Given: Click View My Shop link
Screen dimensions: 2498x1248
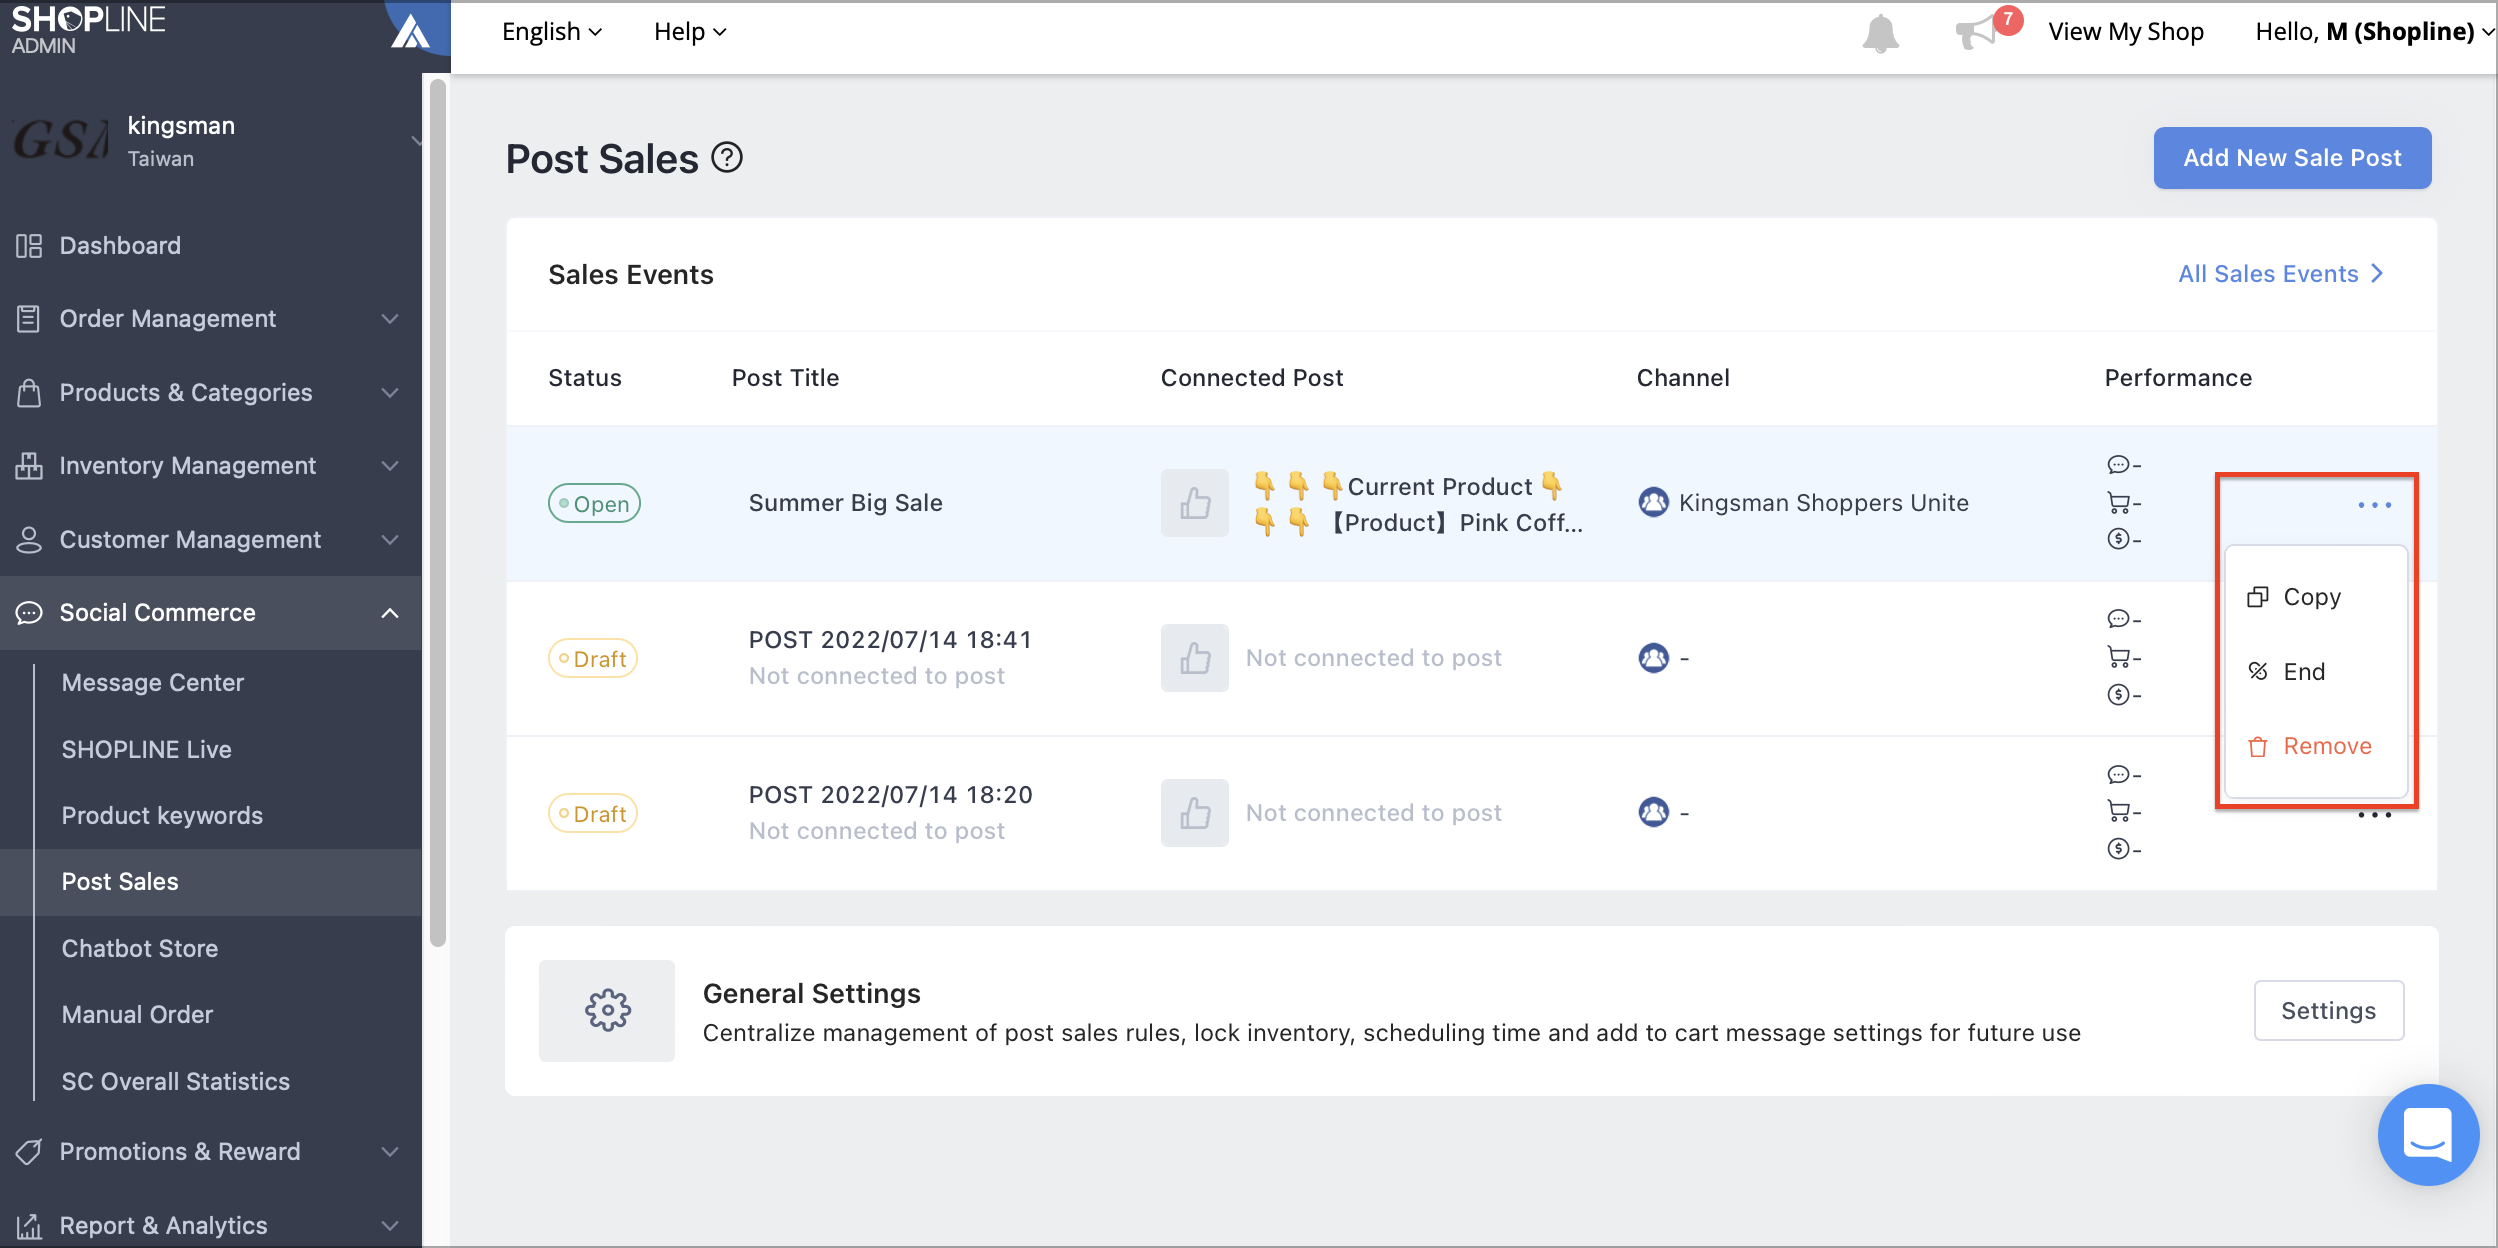Looking at the screenshot, I should click(x=2126, y=32).
